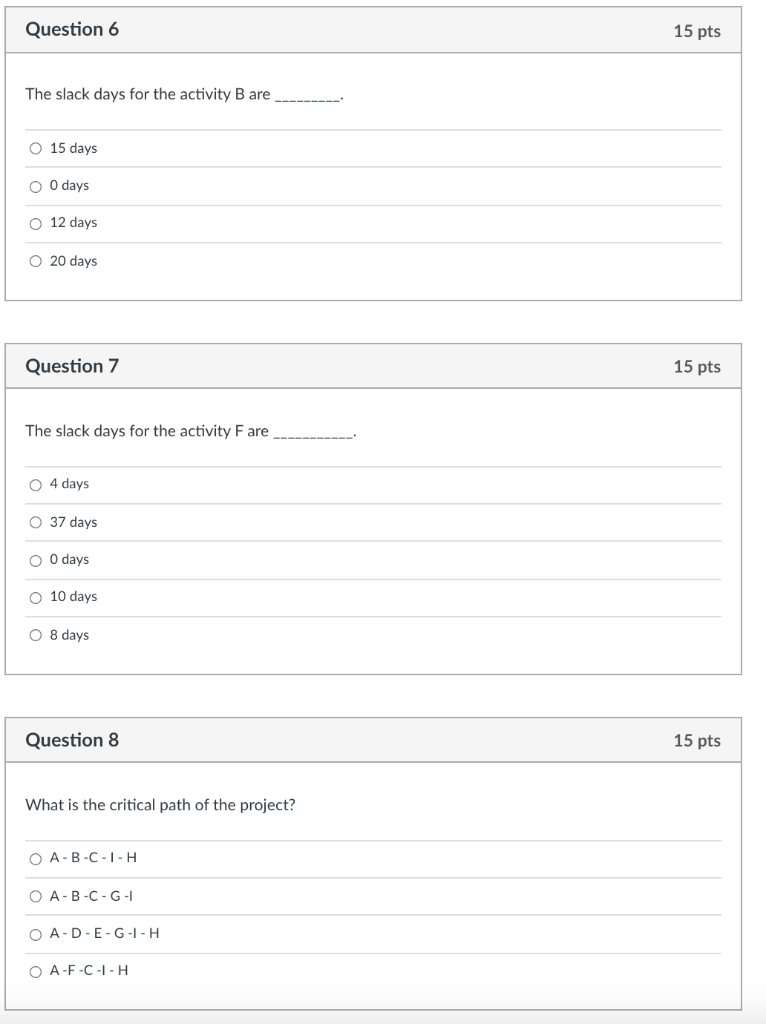Screen dimensions: 766x1024
Task: Click the 15 pts label on Question 8
Action: coord(697,741)
